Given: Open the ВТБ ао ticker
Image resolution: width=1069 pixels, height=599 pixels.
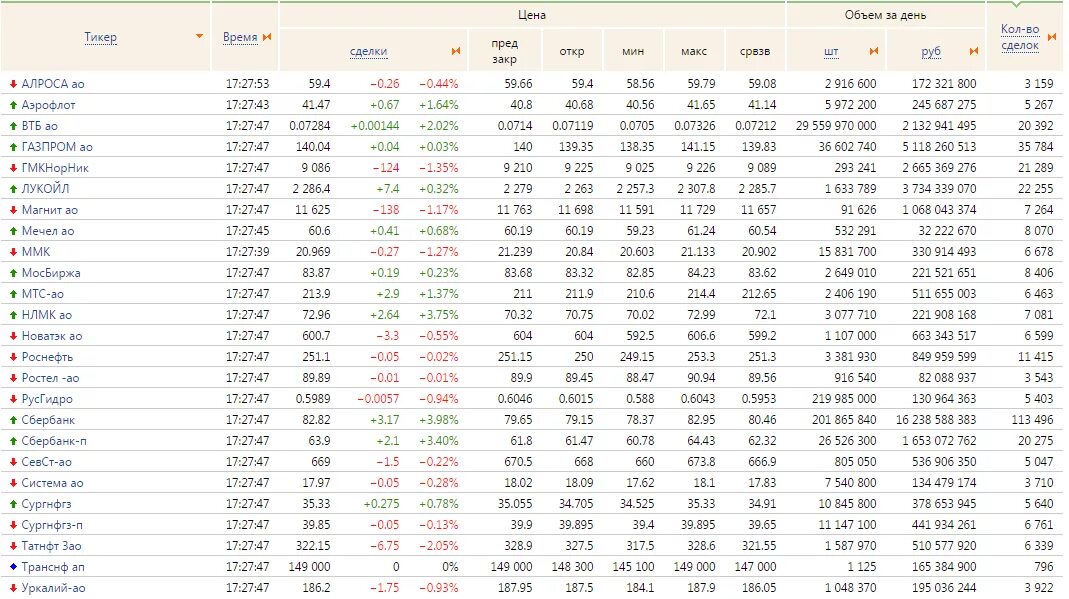Looking at the screenshot, I should [x=40, y=126].
